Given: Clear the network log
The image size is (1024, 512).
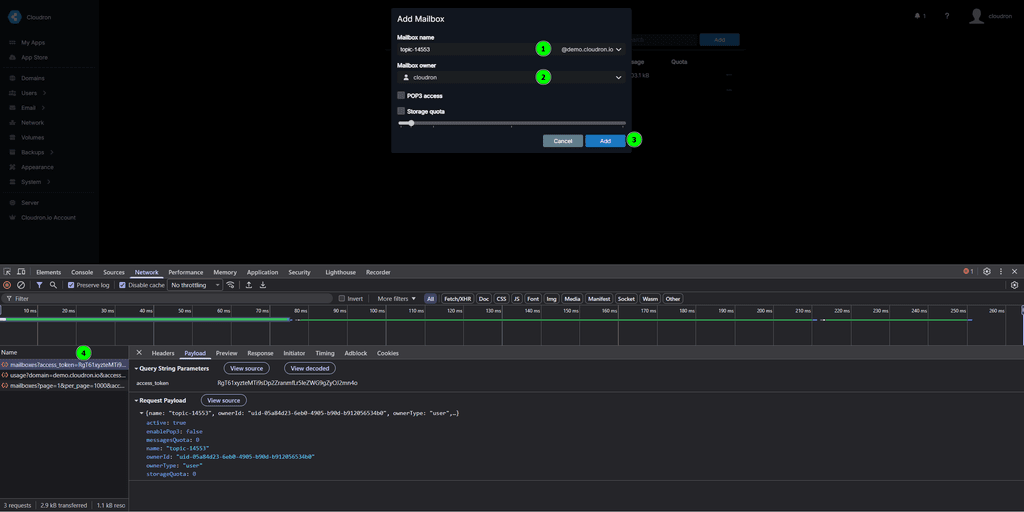Looking at the screenshot, I should coord(21,285).
